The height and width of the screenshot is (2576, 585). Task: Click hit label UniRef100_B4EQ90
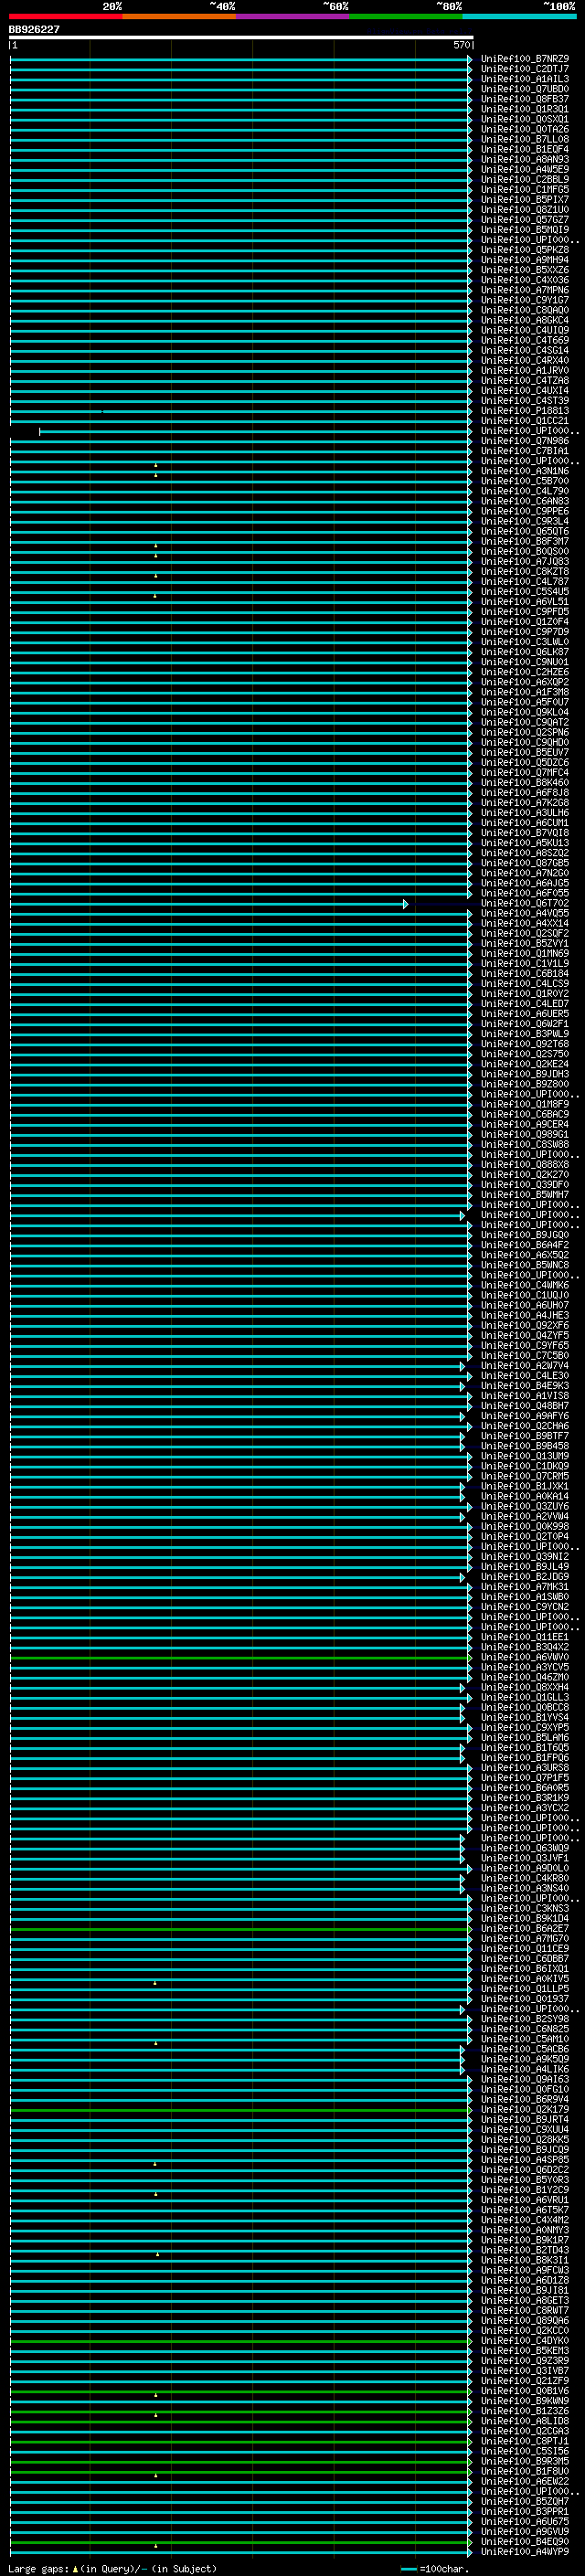click(525, 2543)
